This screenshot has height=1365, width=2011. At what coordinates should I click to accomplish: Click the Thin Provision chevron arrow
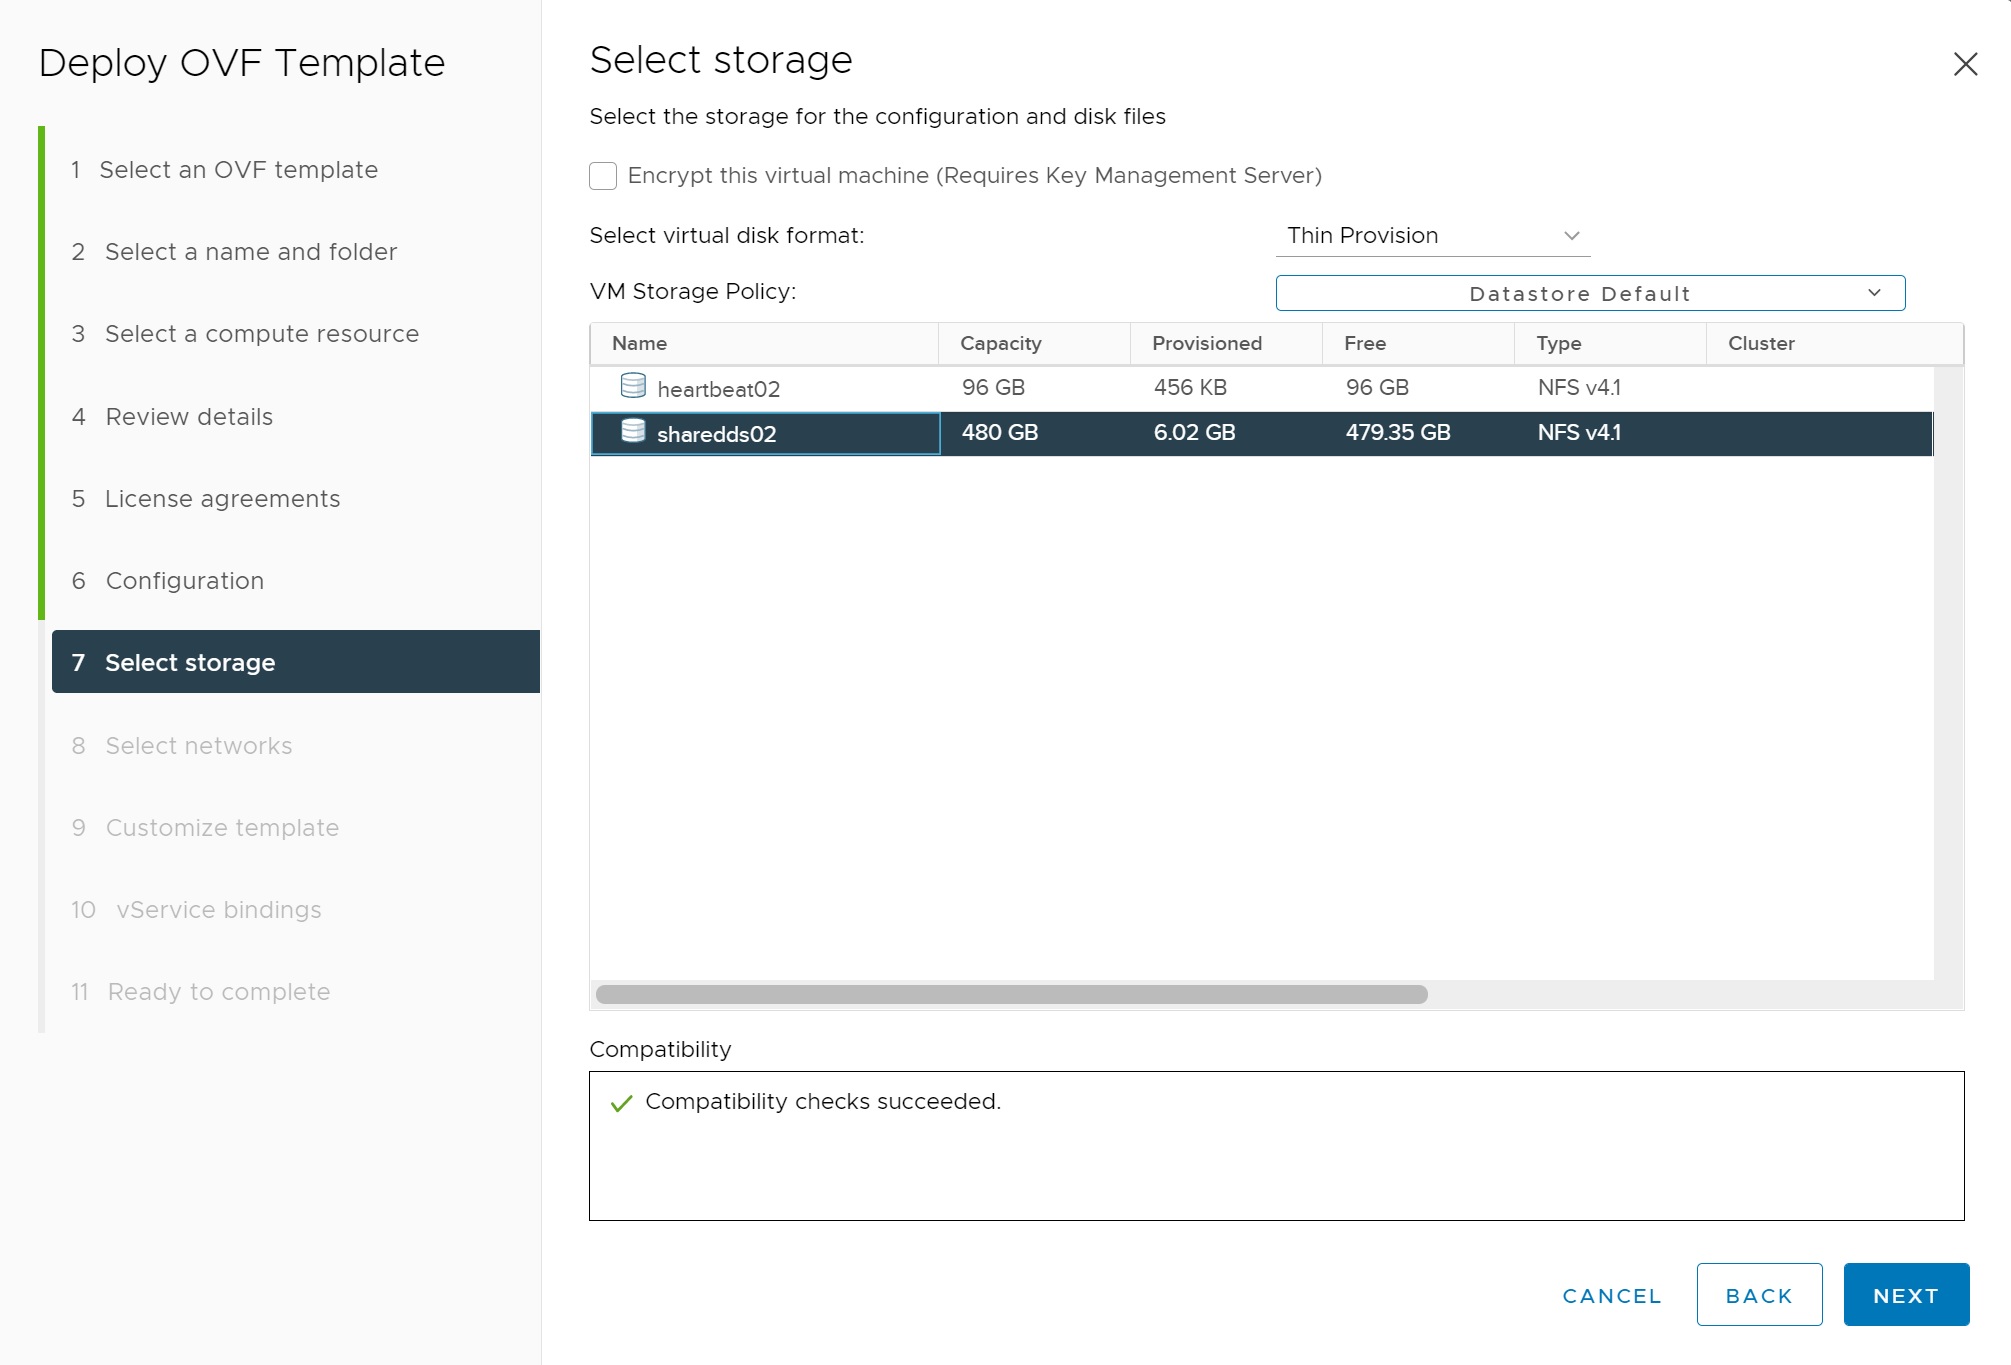pos(1571,236)
